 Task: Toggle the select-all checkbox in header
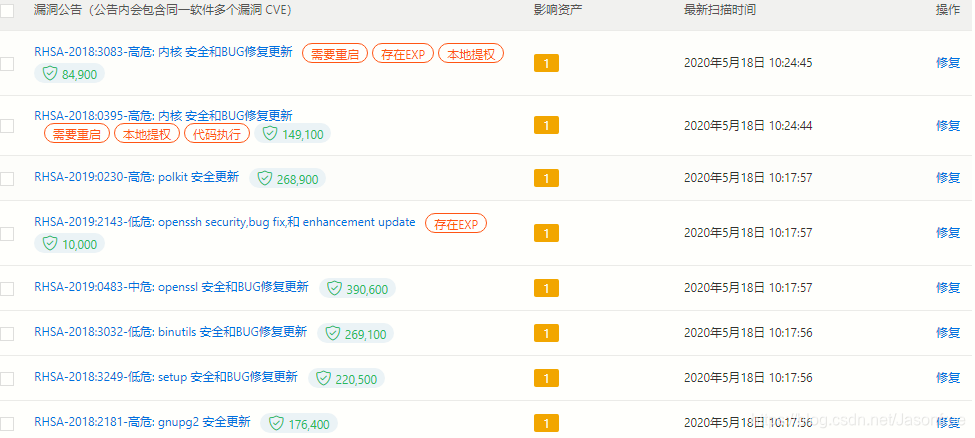[7, 11]
